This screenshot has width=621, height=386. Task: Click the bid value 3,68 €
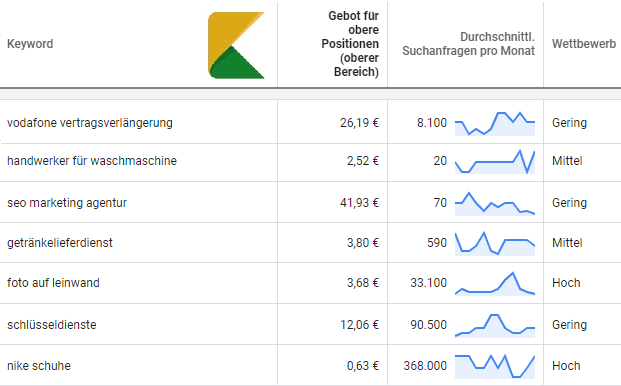[x=363, y=283]
